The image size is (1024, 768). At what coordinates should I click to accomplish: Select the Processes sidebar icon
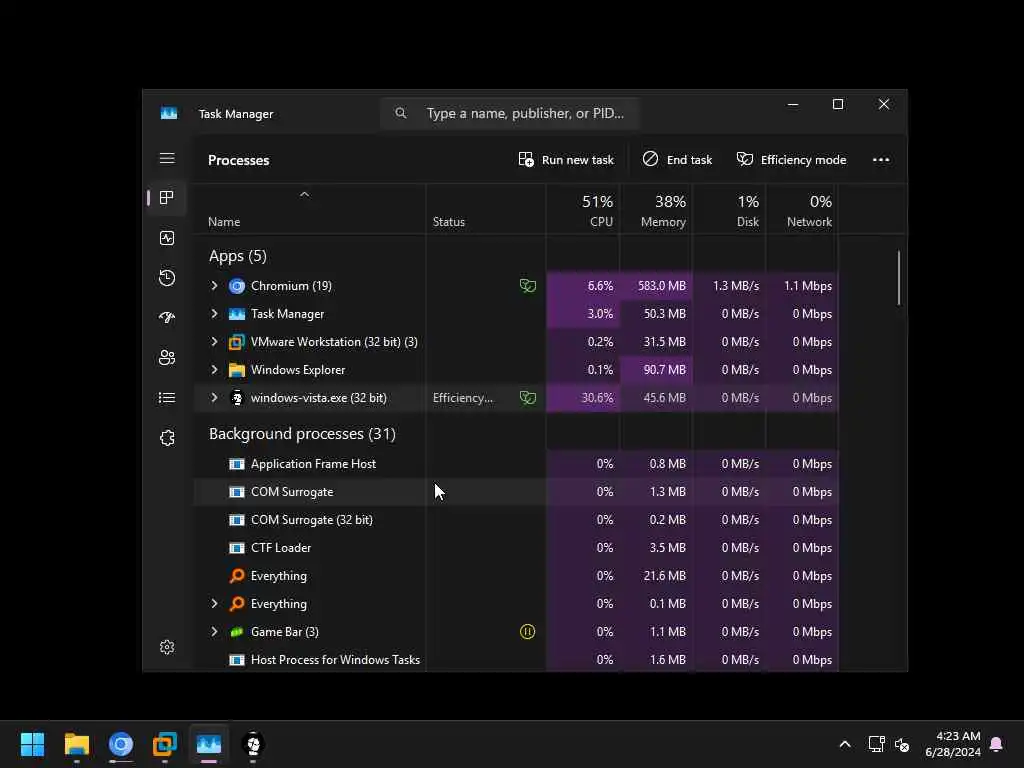[x=167, y=198]
